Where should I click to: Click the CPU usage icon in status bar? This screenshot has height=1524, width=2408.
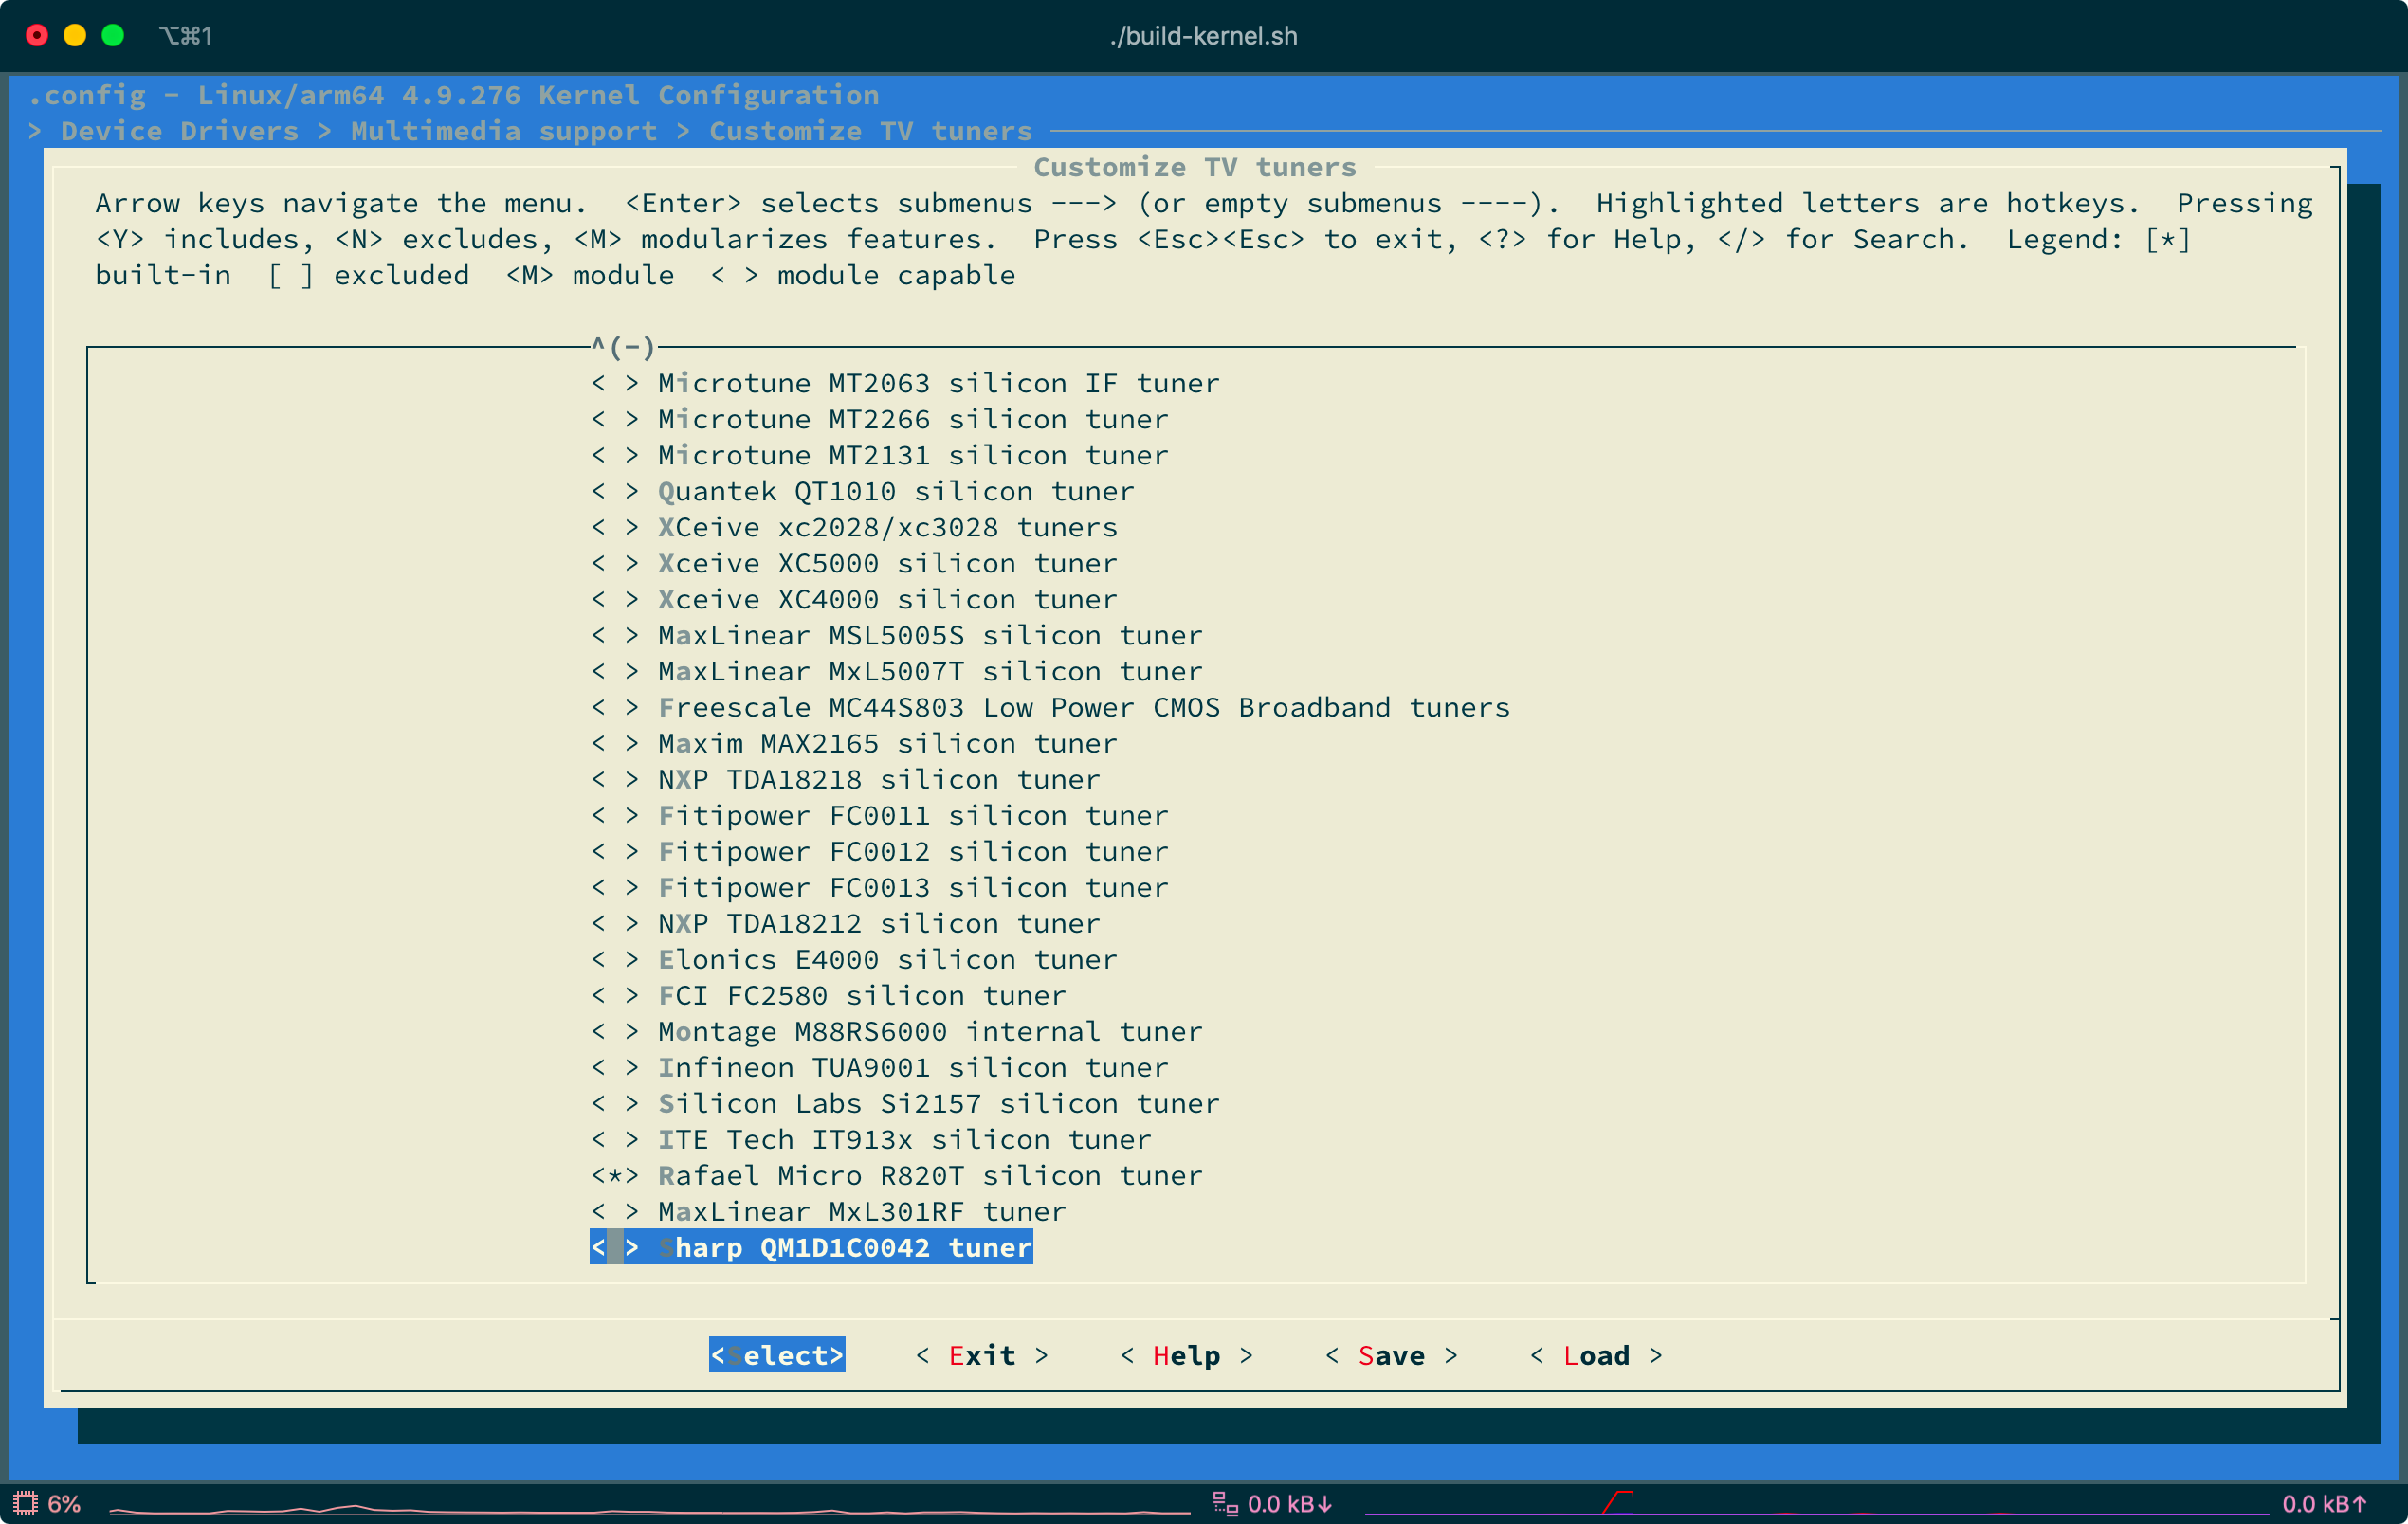tap(25, 1503)
